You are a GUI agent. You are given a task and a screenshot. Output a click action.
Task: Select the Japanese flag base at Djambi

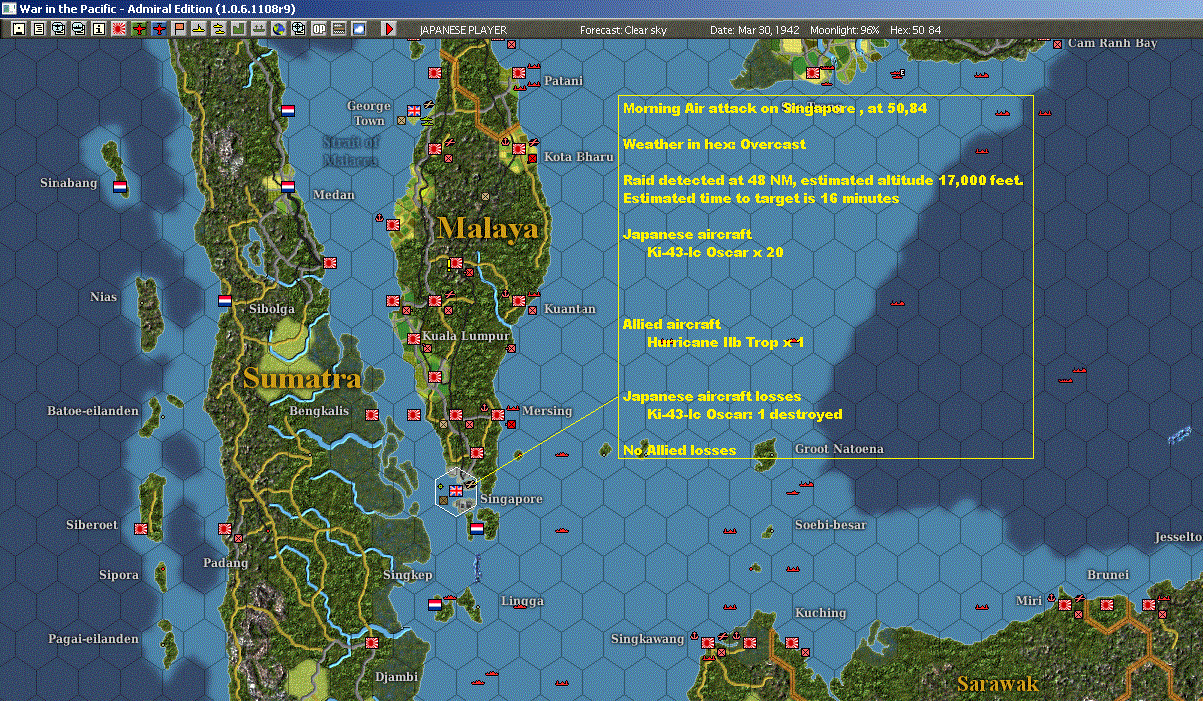(x=372, y=642)
